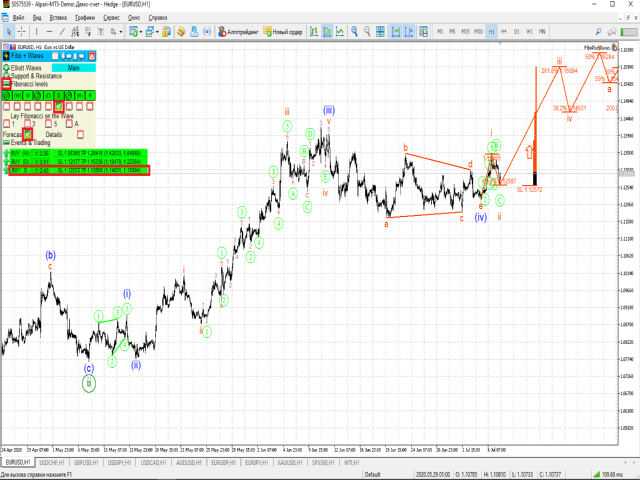Pick the horizontal line drawing tool

[x=49, y=31]
